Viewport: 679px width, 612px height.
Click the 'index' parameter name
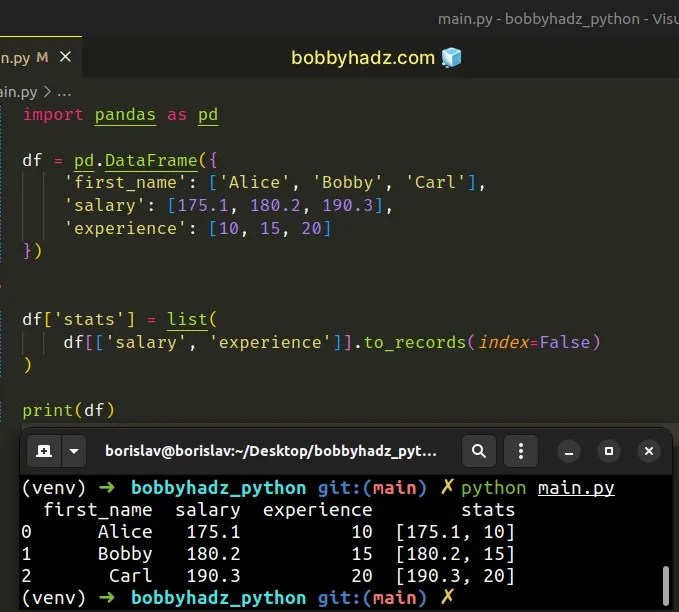pyautogui.click(x=504, y=343)
